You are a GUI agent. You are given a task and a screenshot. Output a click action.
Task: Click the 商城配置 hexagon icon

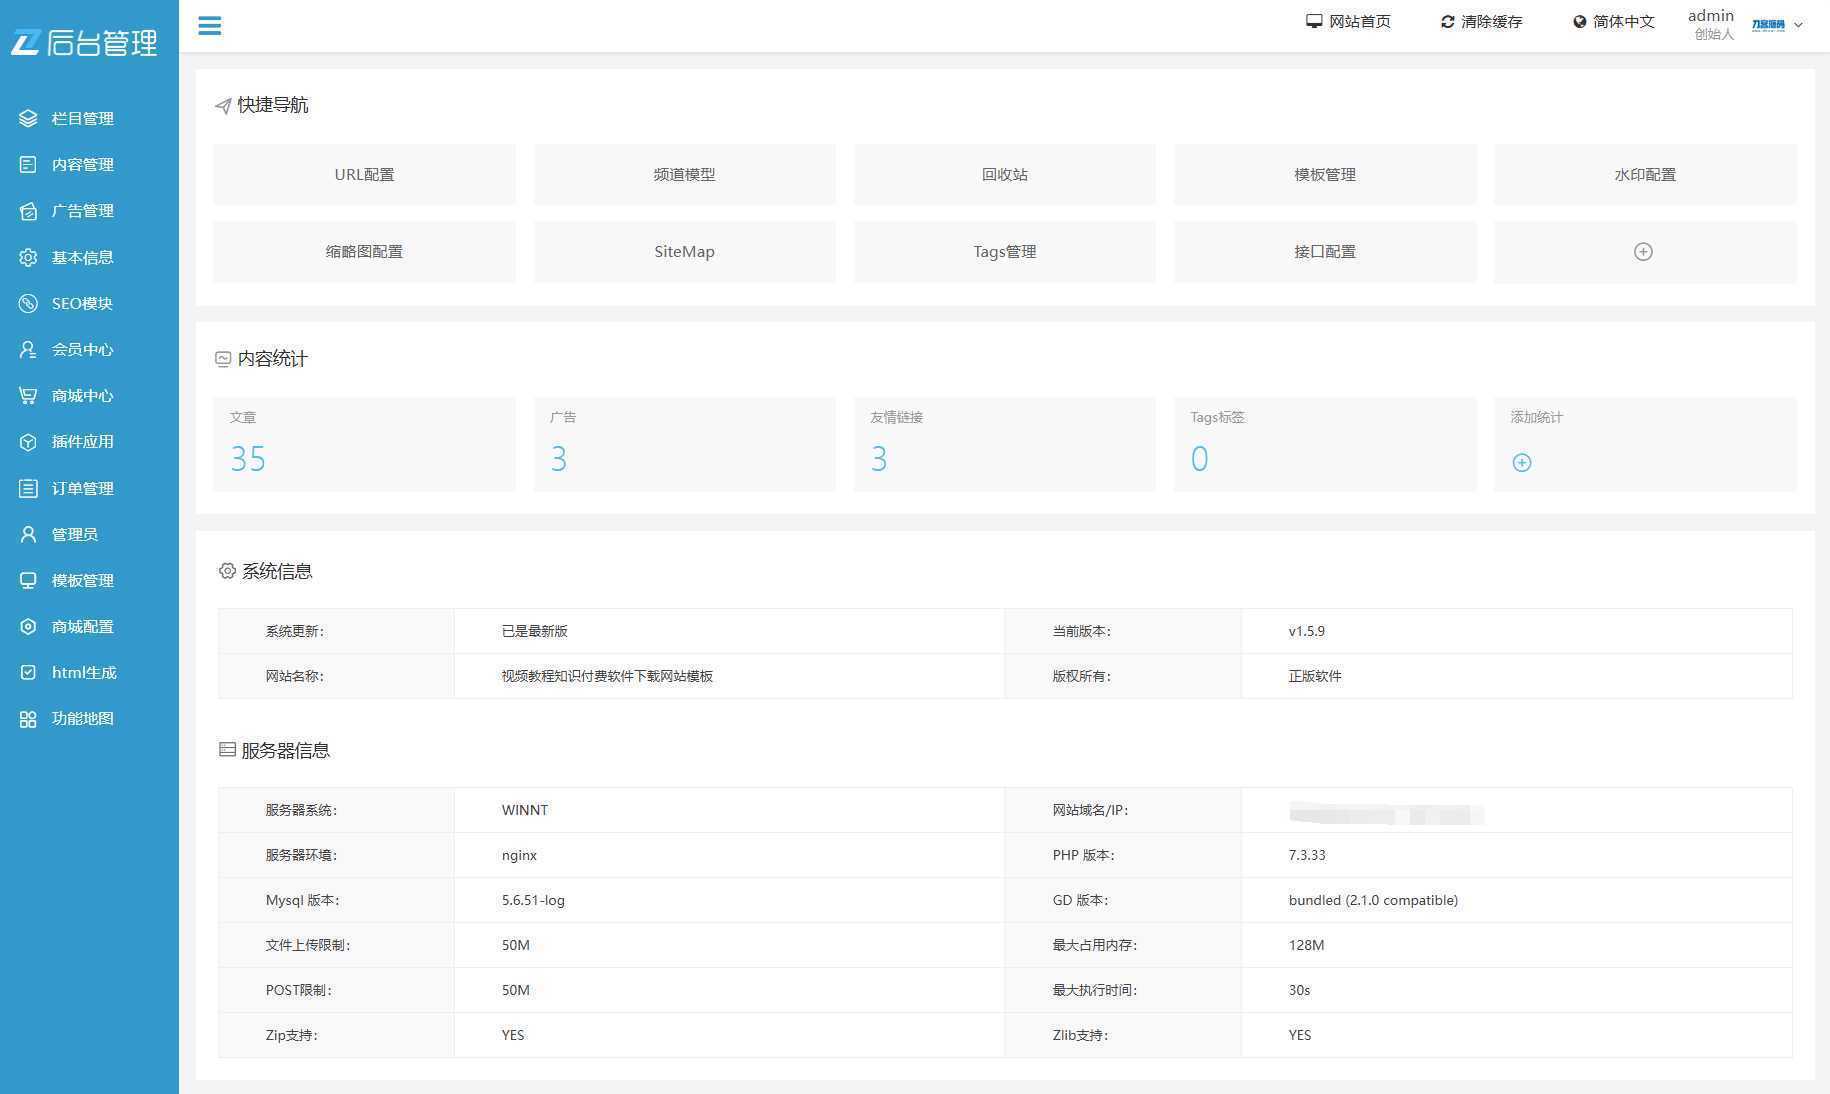(28, 626)
